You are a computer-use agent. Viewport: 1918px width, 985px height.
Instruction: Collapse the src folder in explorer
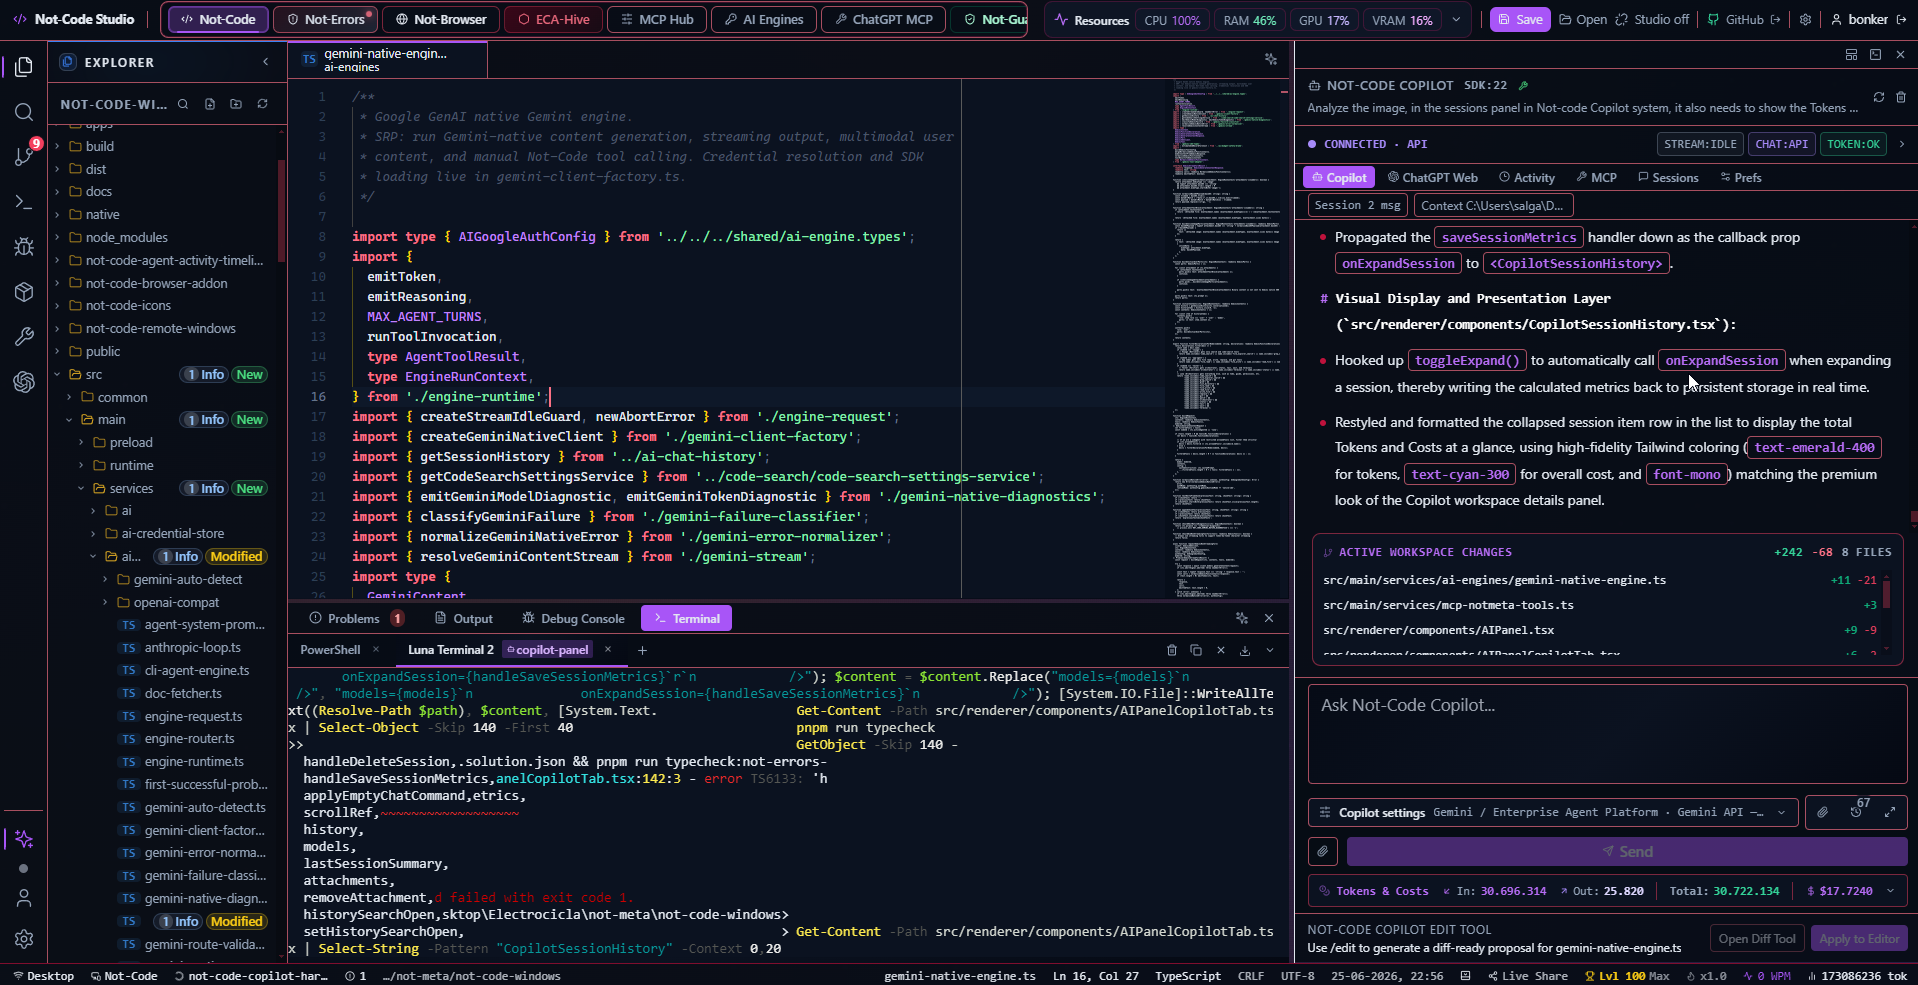pos(57,375)
